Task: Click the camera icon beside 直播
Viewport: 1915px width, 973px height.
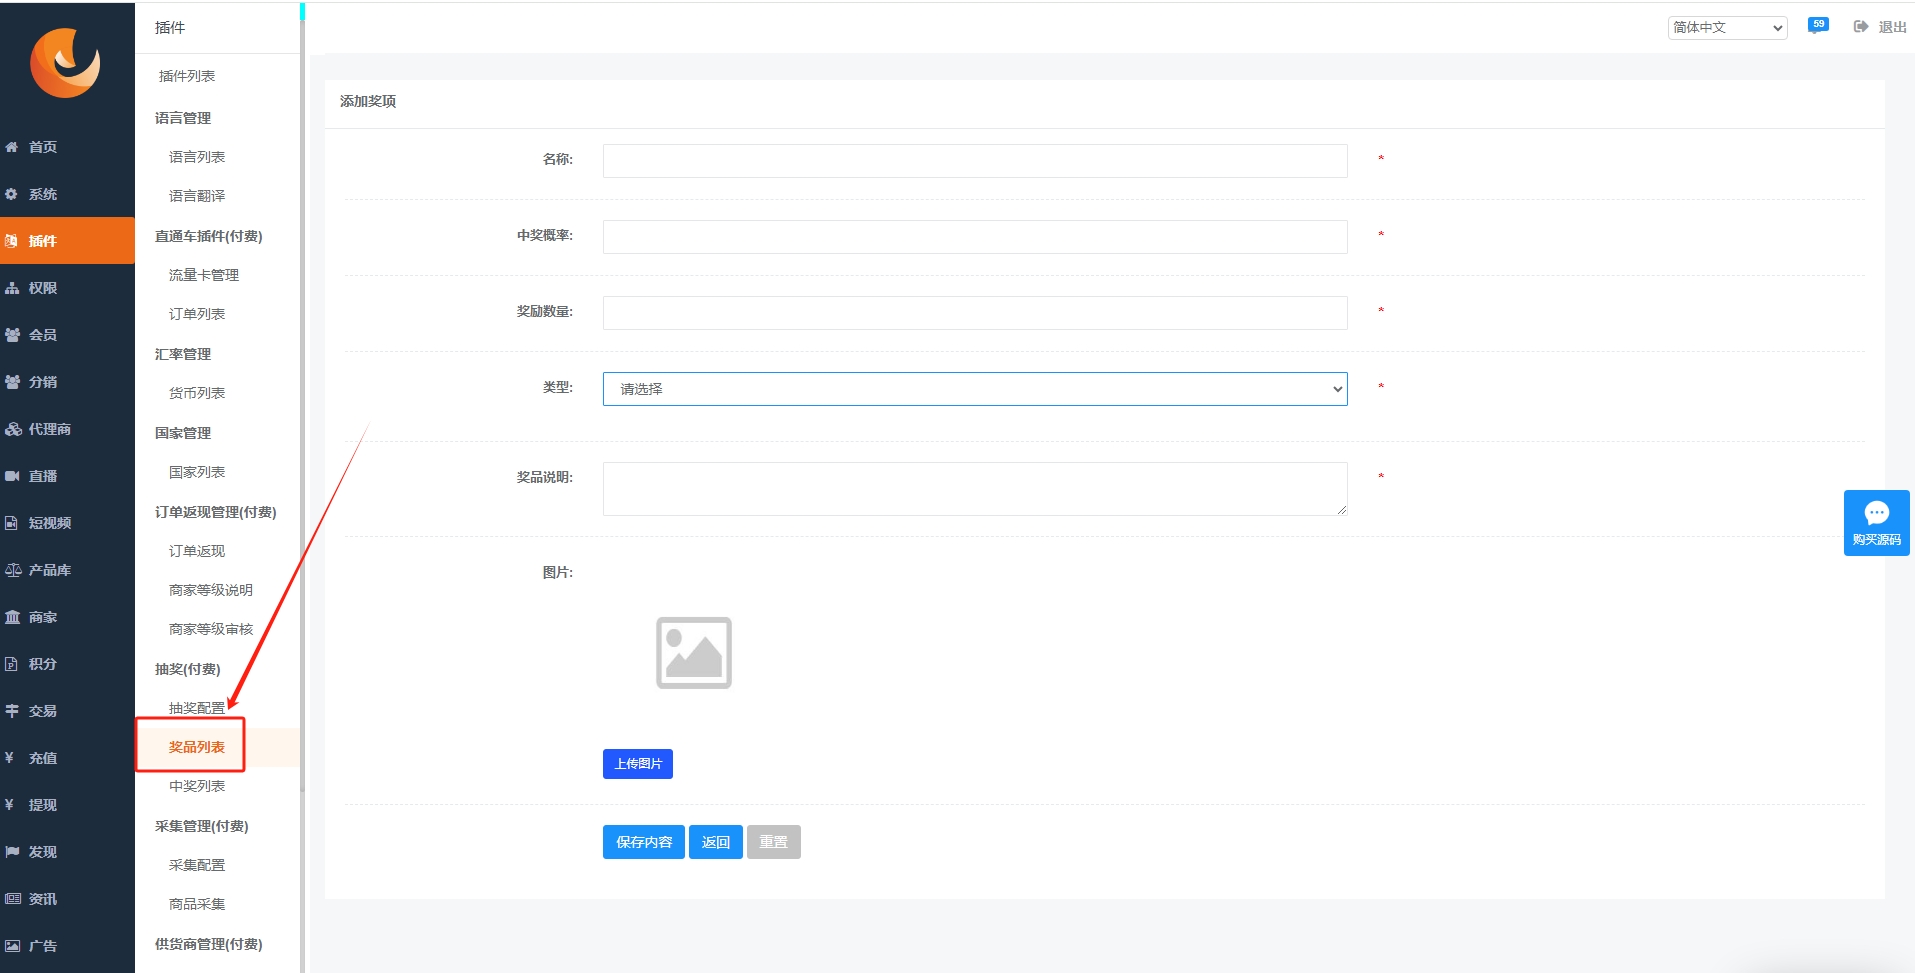Action: tap(12, 476)
